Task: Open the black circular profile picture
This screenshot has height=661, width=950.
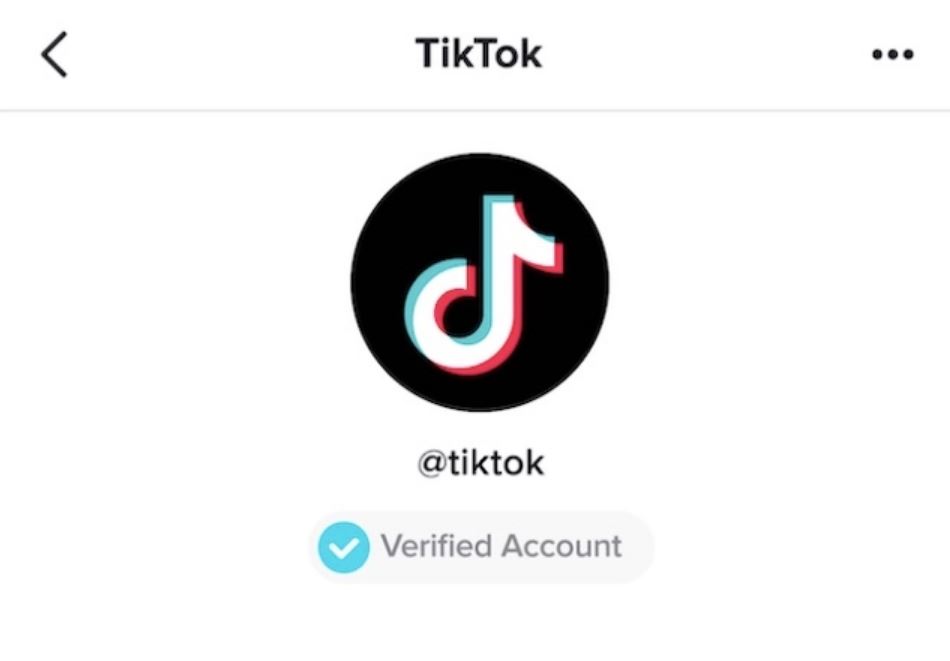Action: (480, 282)
